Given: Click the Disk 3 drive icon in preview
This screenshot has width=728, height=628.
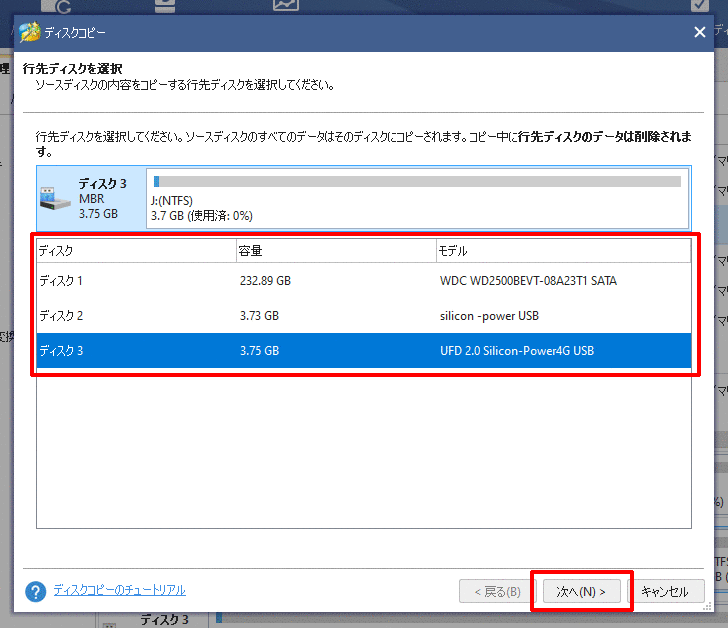Looking at the screenshot, I should 56,198.
